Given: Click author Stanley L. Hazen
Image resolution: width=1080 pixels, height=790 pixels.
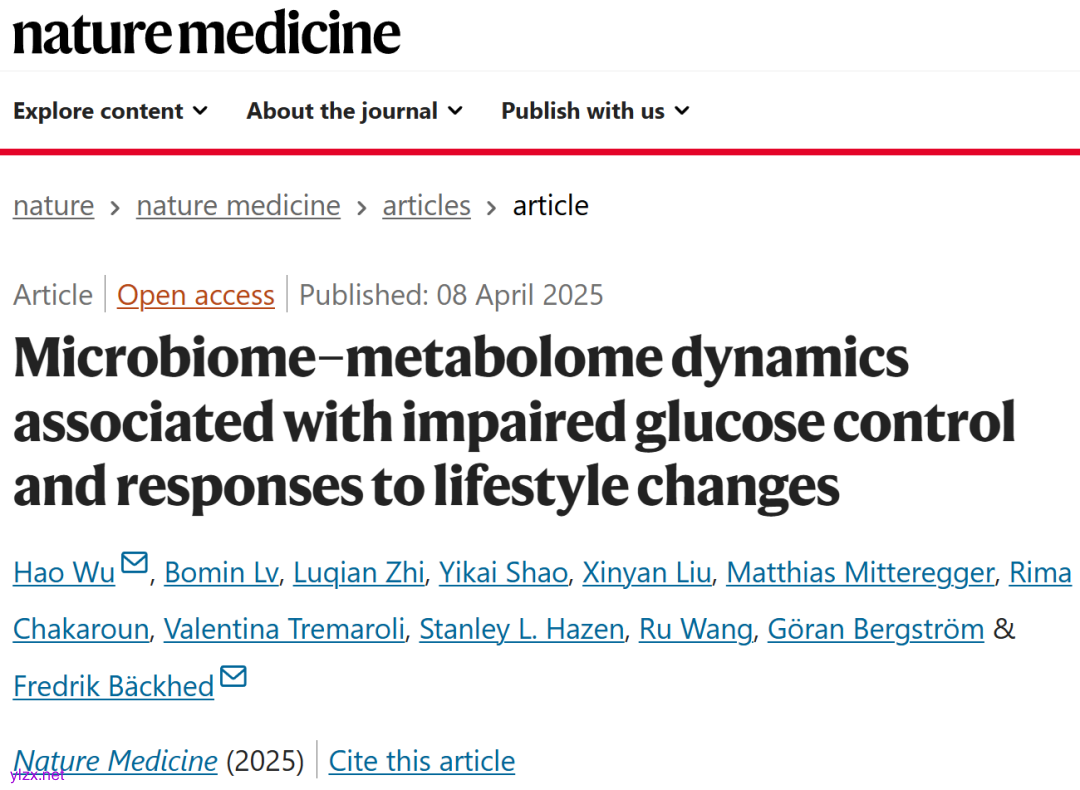Looking at the screenshot, I should (522, 630).
